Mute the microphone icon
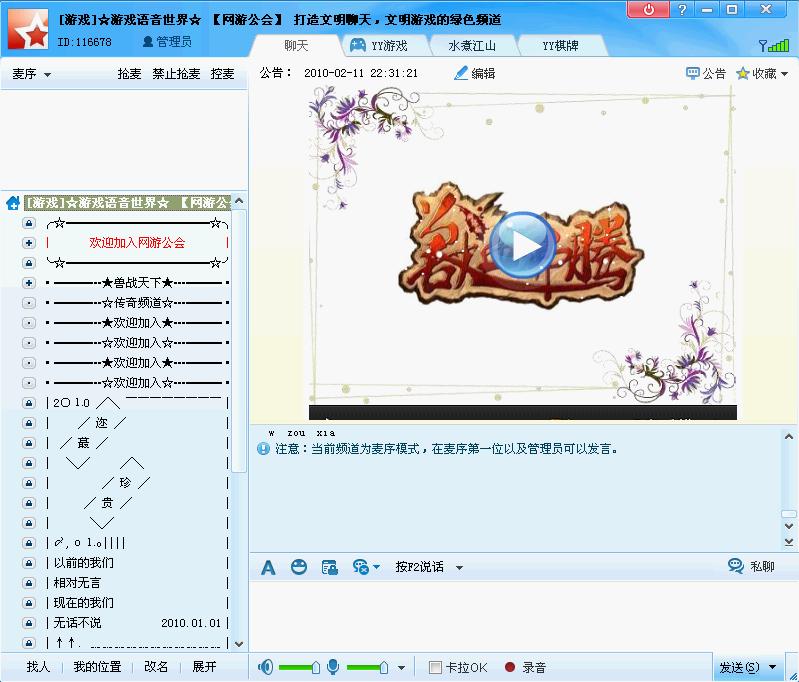This screenshot has height=682, width=799. [x=333, y=667]
